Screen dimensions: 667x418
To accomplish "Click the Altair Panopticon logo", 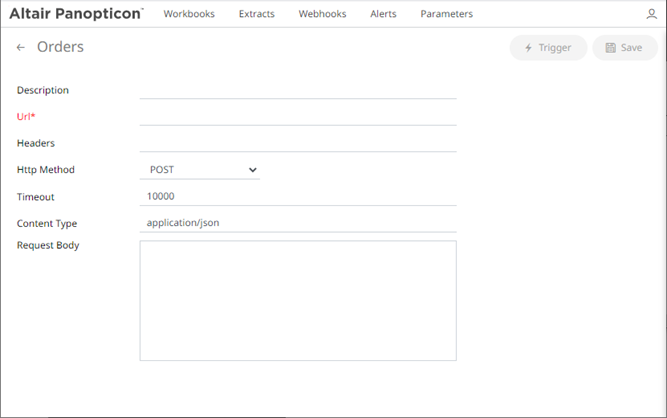I will point(76,14).
